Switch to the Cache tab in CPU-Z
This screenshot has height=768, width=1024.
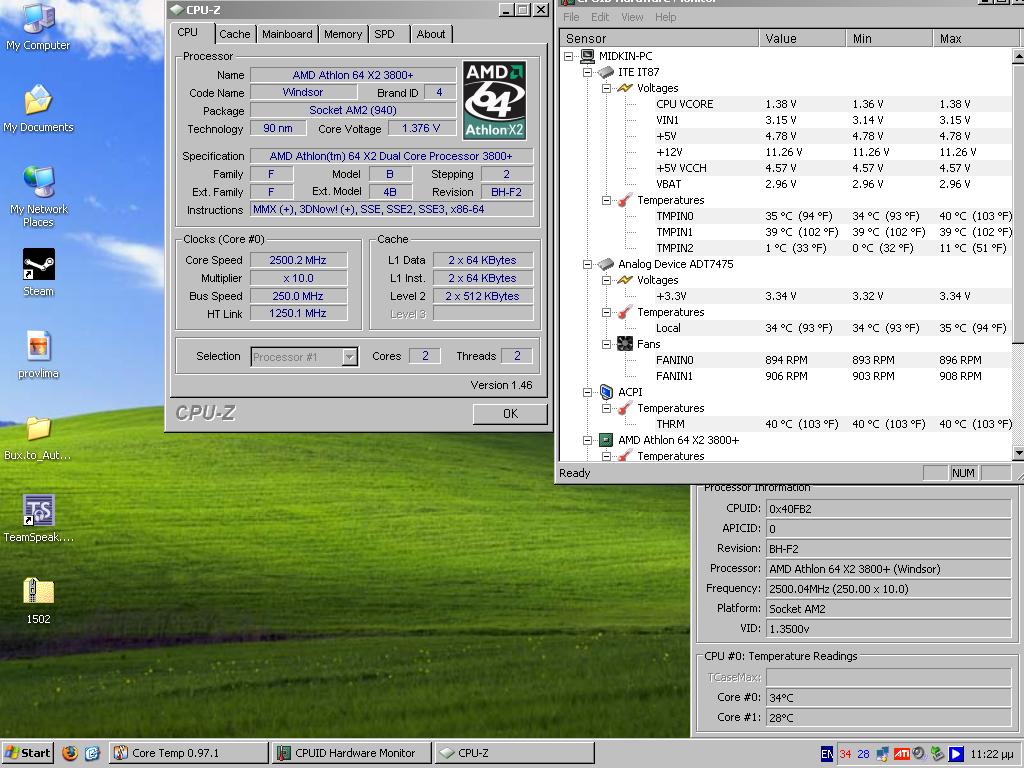[x=234, y=34]
